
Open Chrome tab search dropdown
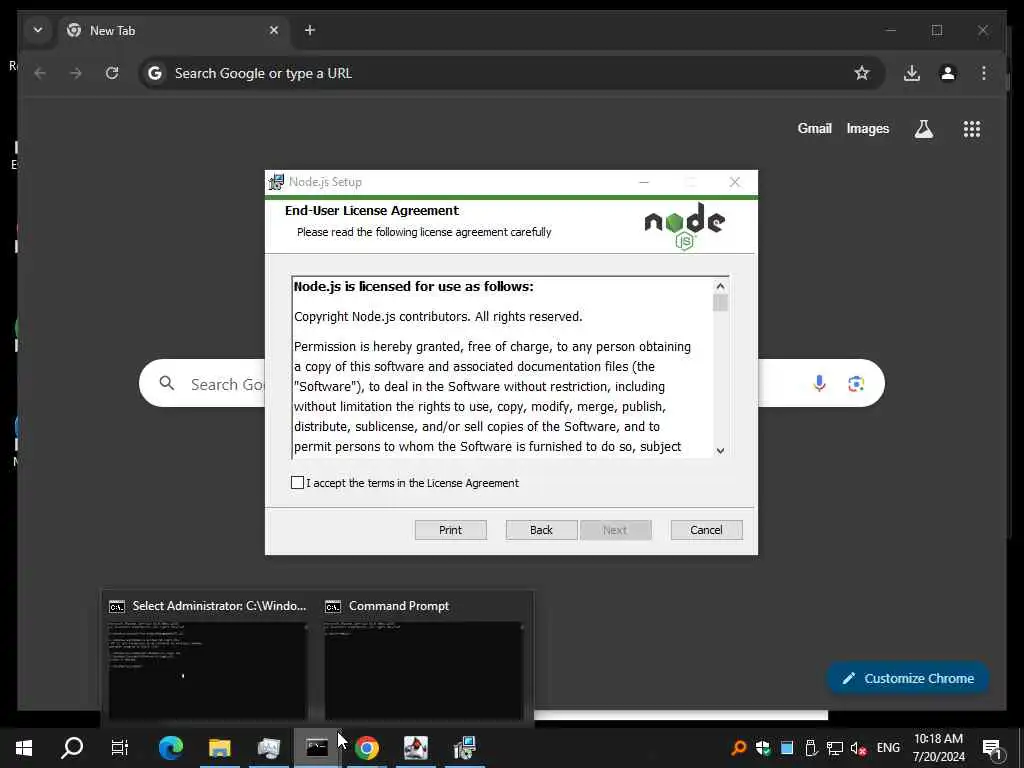click(38, 30)
